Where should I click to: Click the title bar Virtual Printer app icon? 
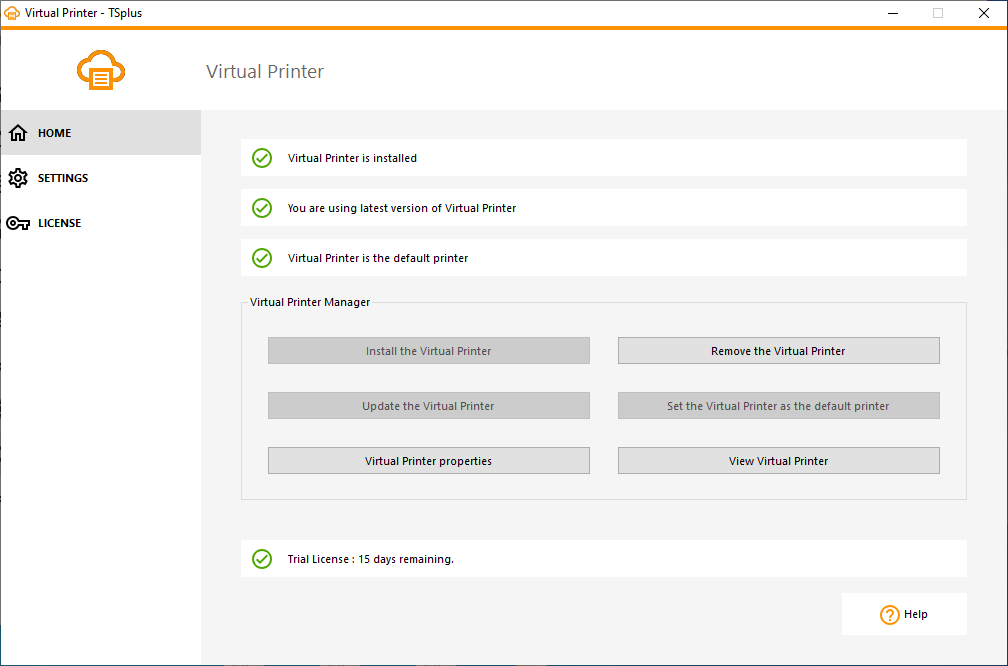(x=12, y=13)
